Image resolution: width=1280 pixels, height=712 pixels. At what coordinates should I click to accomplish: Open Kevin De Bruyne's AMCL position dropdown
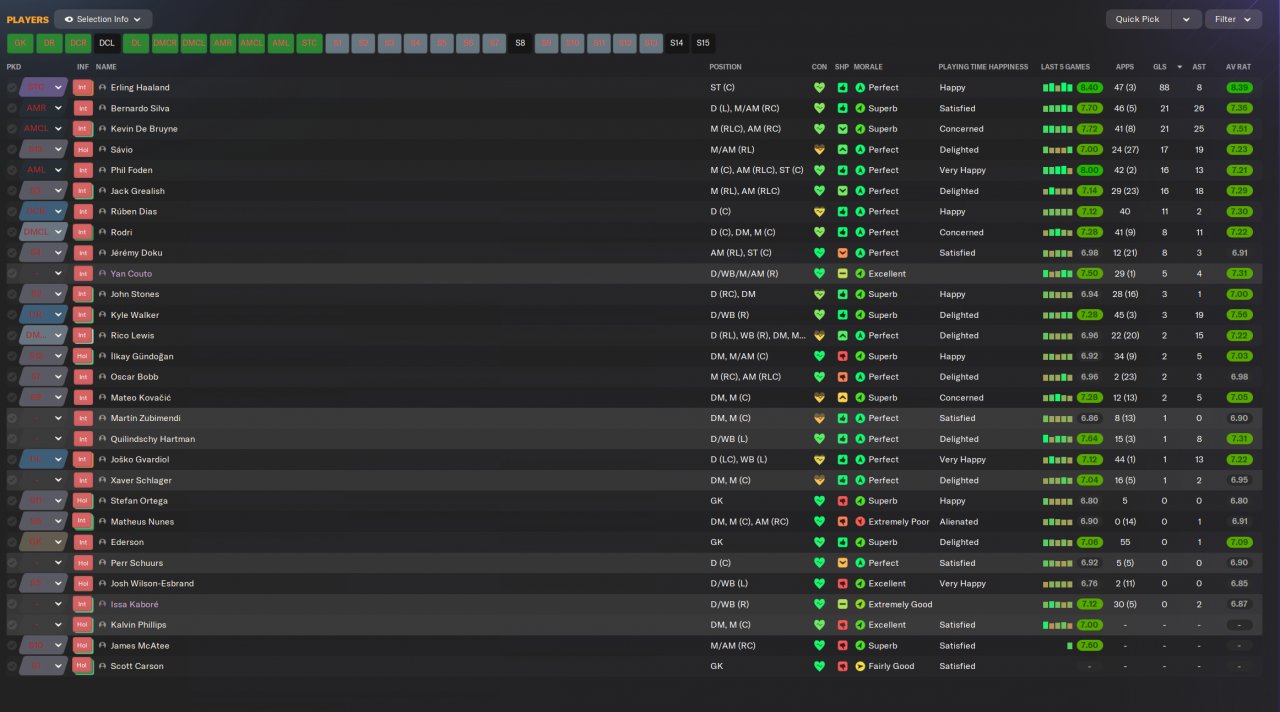coord(43,129)
